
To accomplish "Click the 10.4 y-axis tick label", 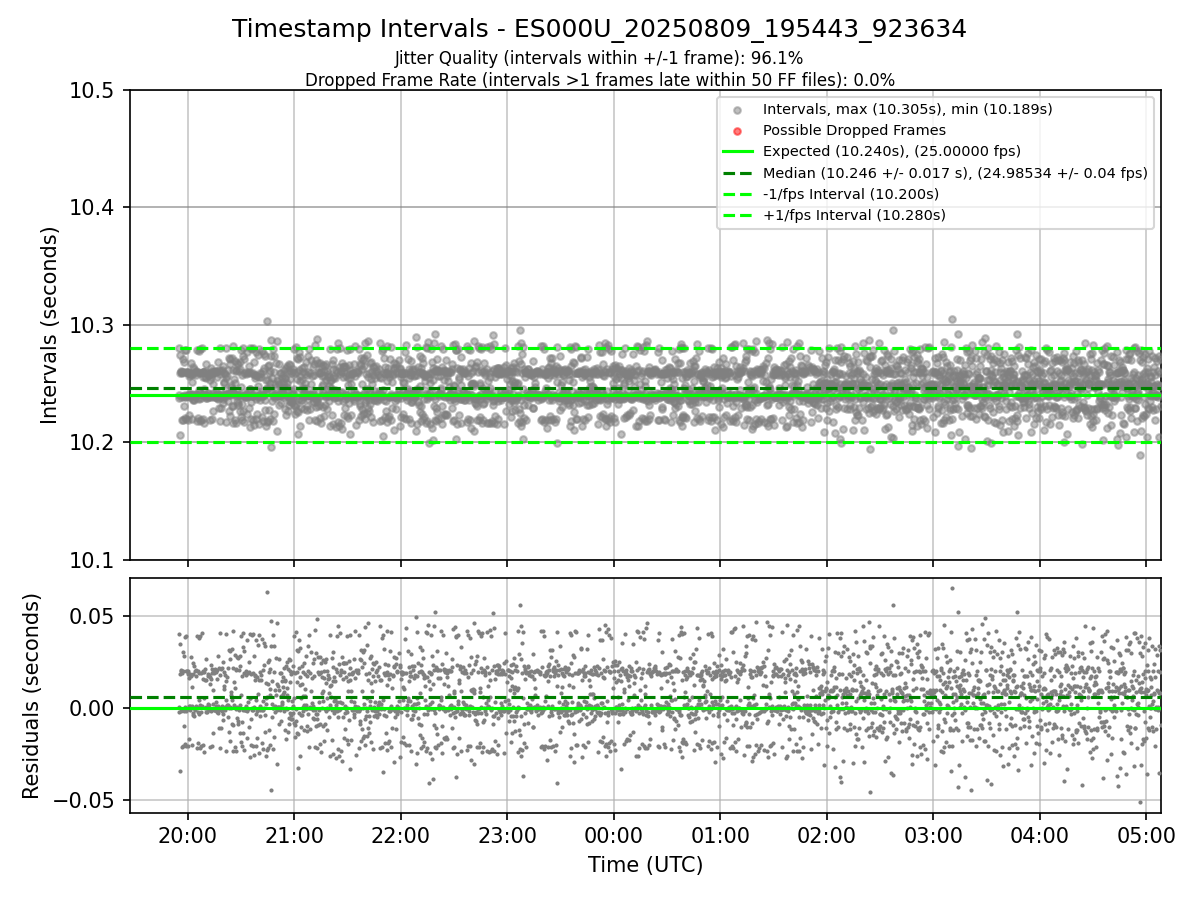I will 94,208.
